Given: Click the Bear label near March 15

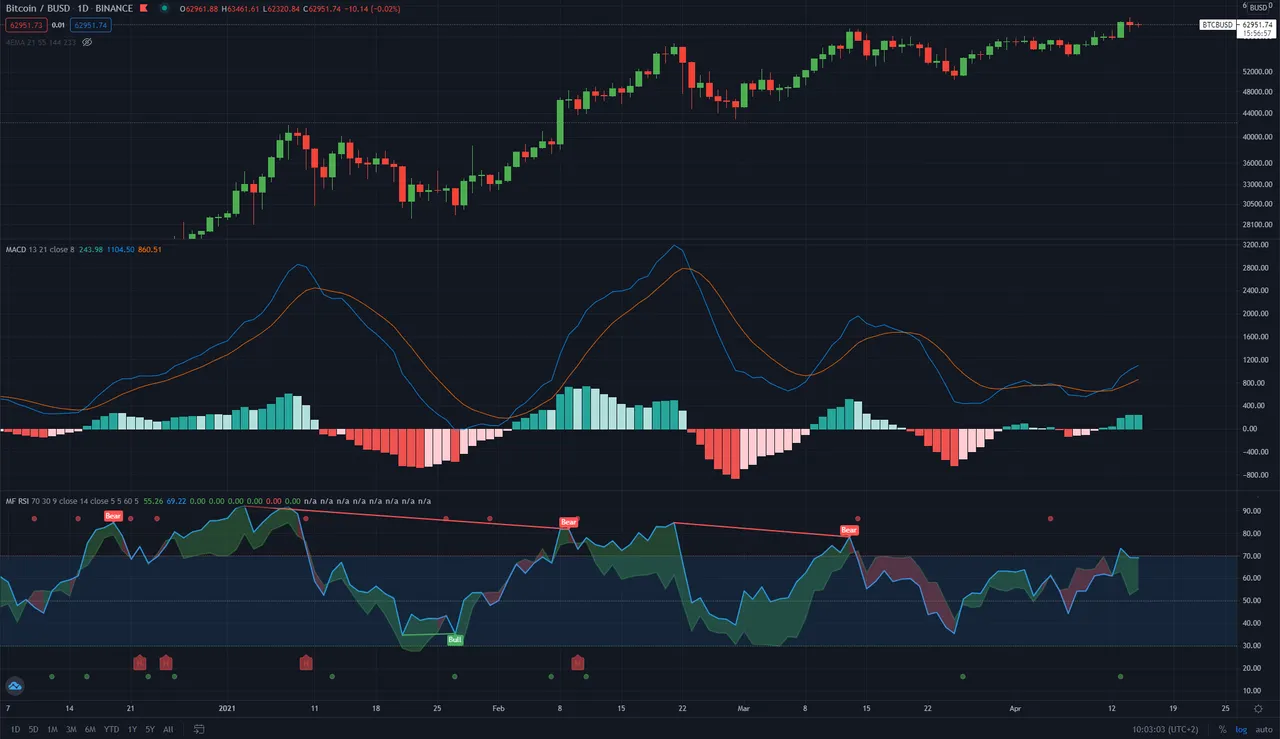Looking at the screenshot, I should pos(849,530).
